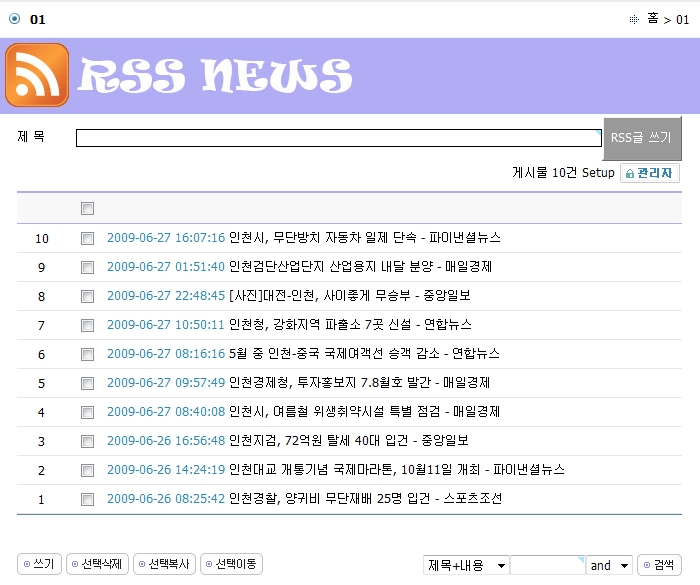The width and height of the screenshot is (700, 585).
Task: Click the orange RSS feed icon
Action: 37,75
